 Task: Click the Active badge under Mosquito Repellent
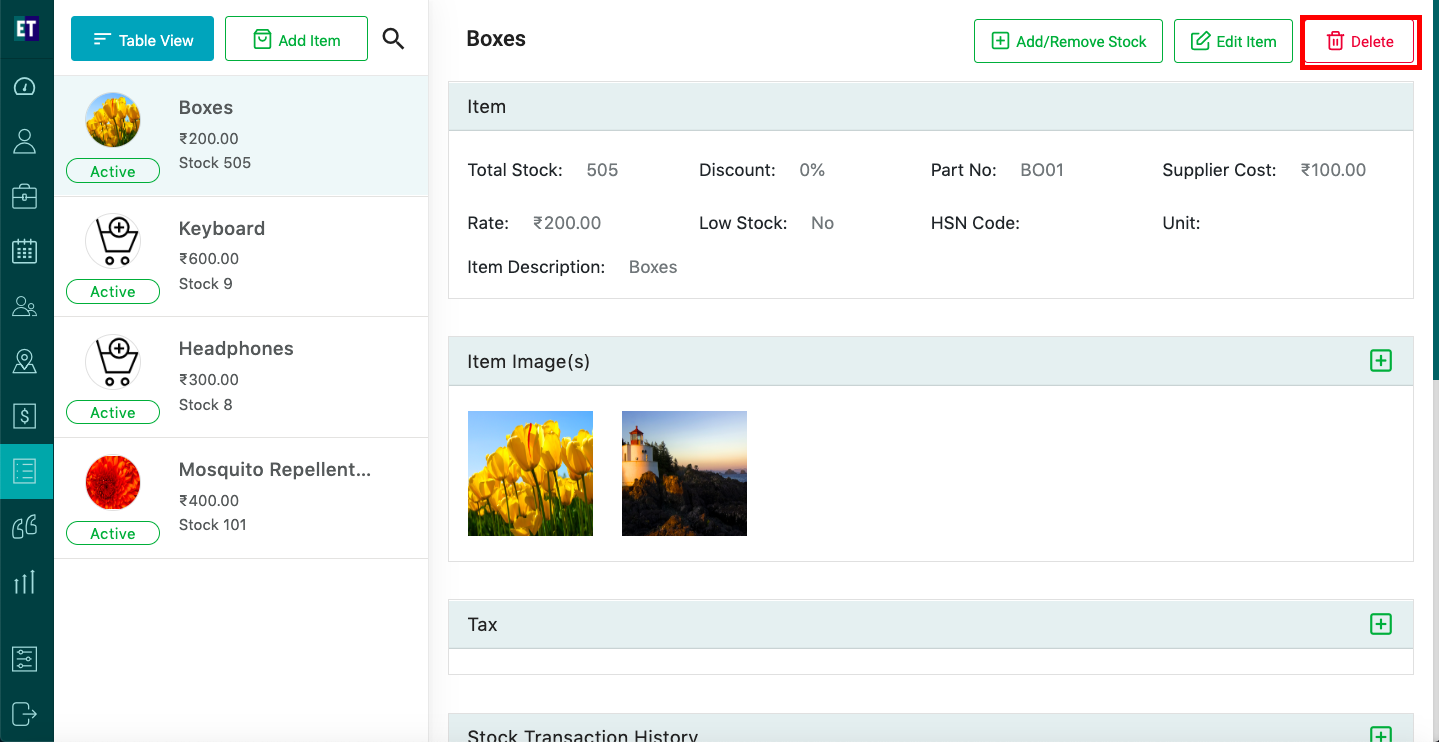point(113,533)
